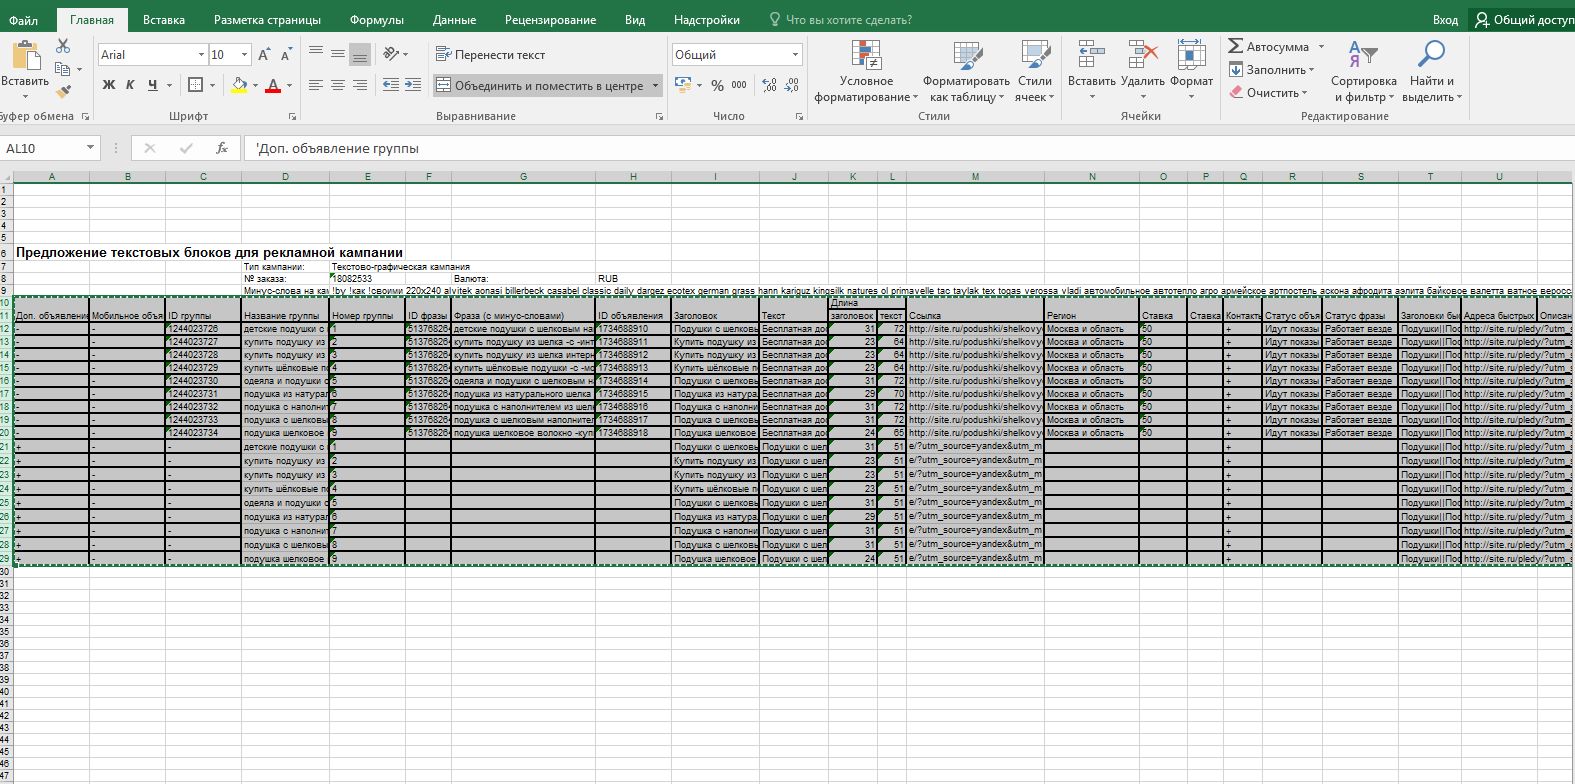Align text left
The image size is (1575, 784).
(x=316, y=85)
